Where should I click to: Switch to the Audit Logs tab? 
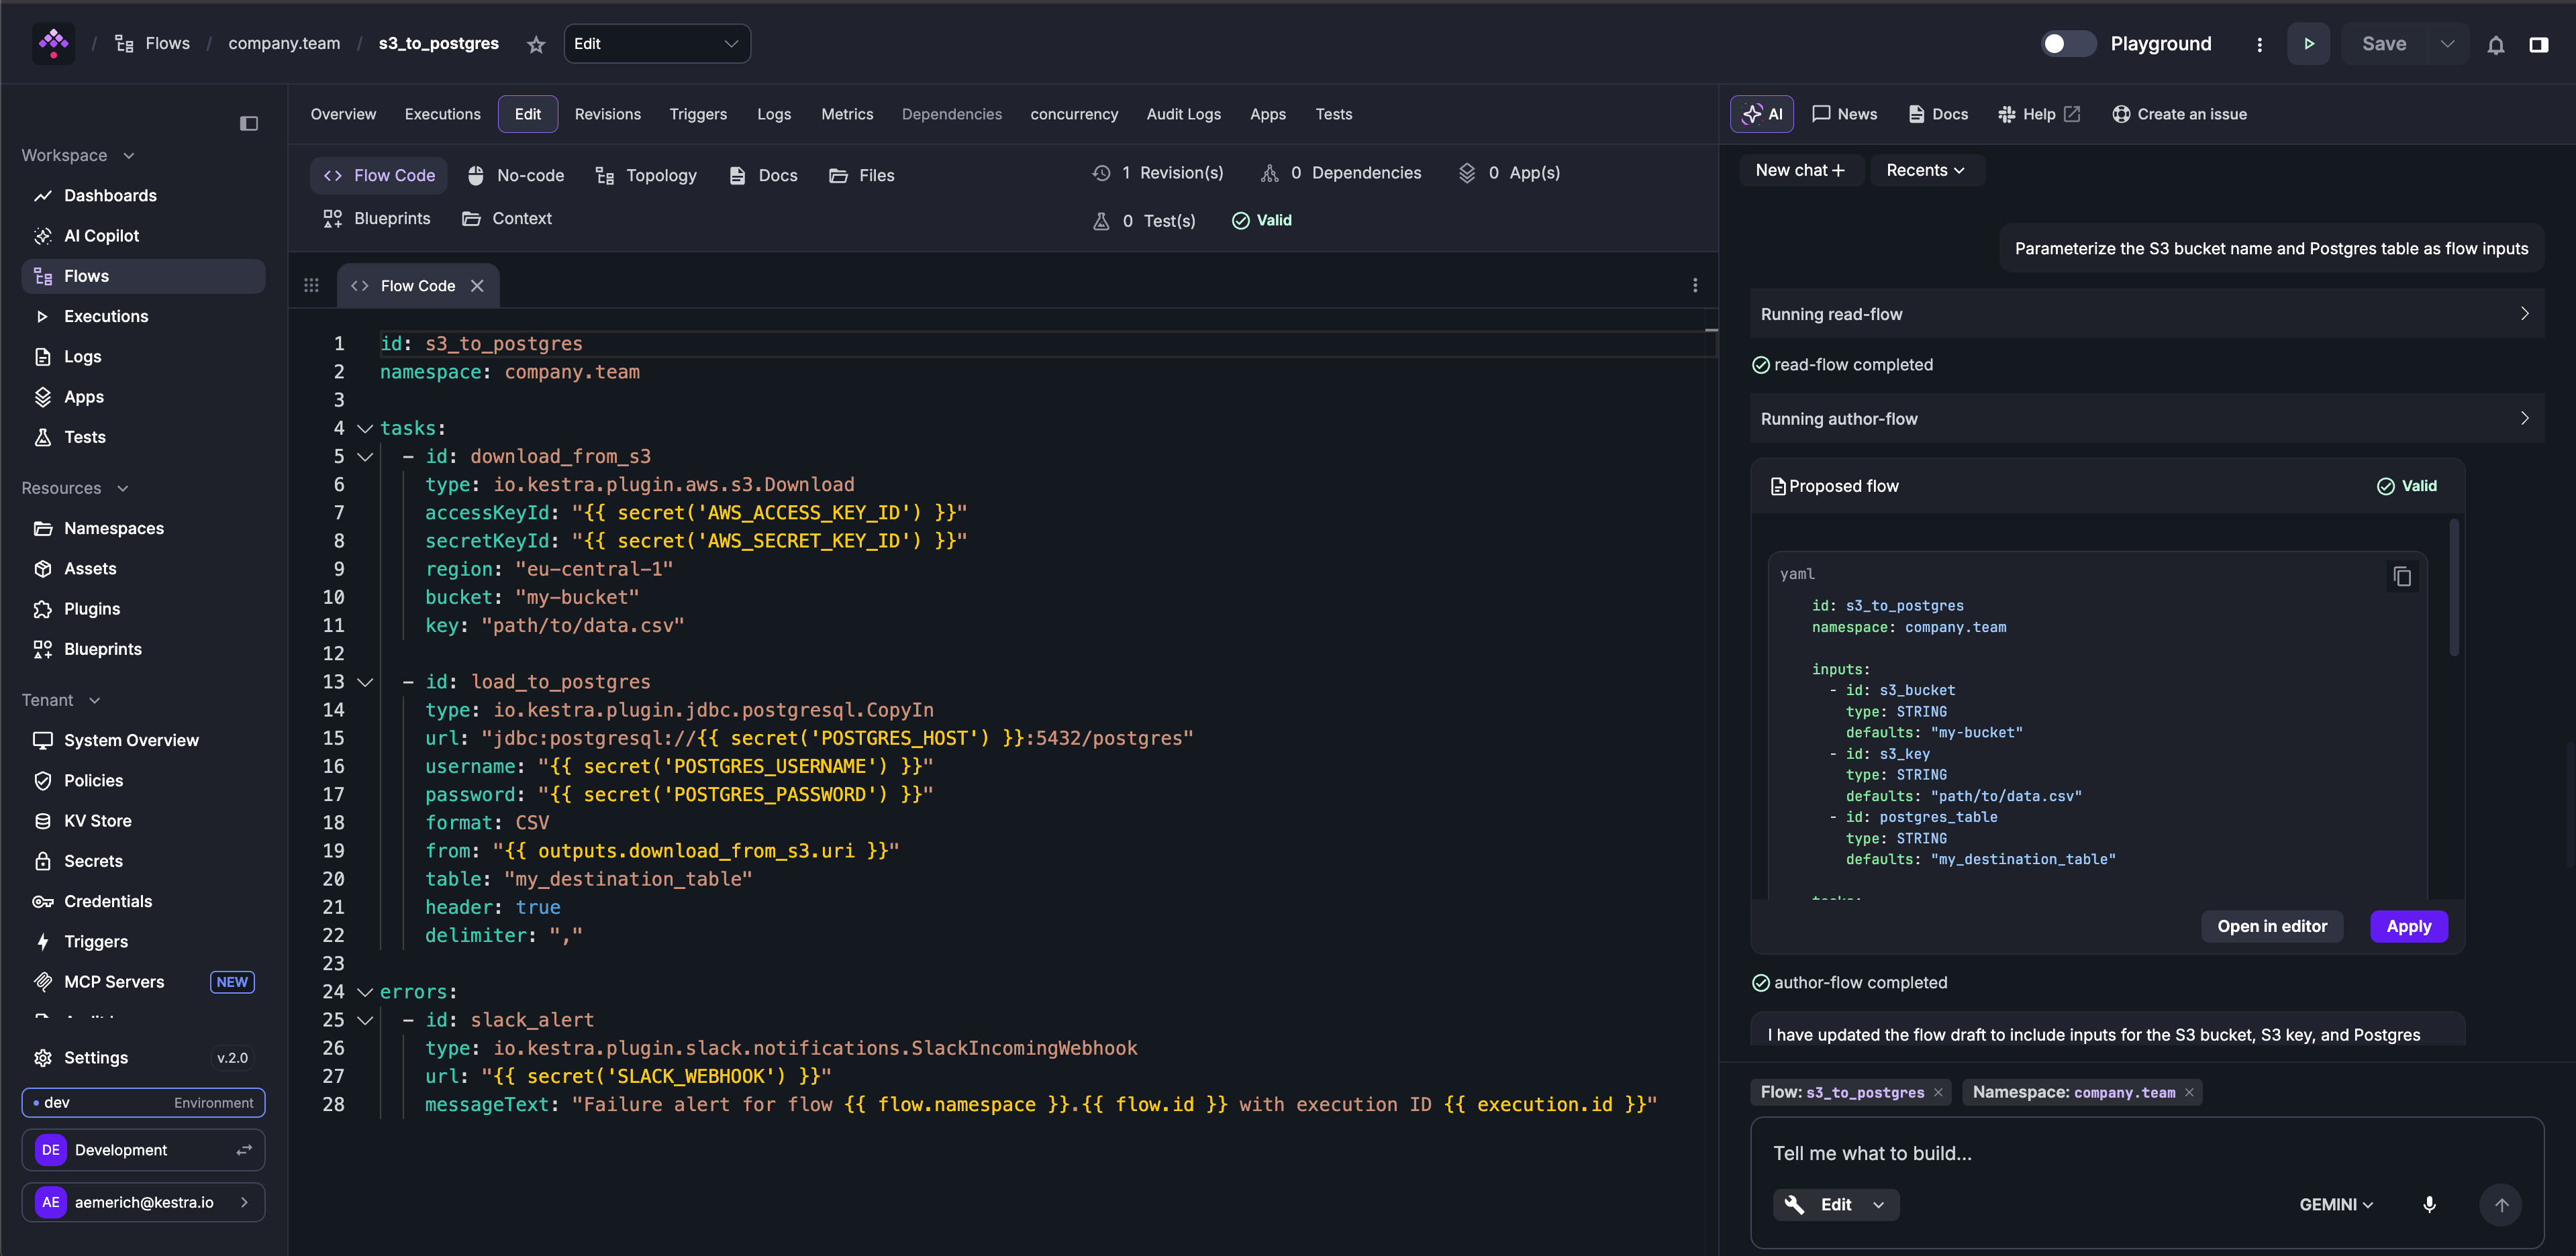pyautogui.click(x=1183, y=114)
